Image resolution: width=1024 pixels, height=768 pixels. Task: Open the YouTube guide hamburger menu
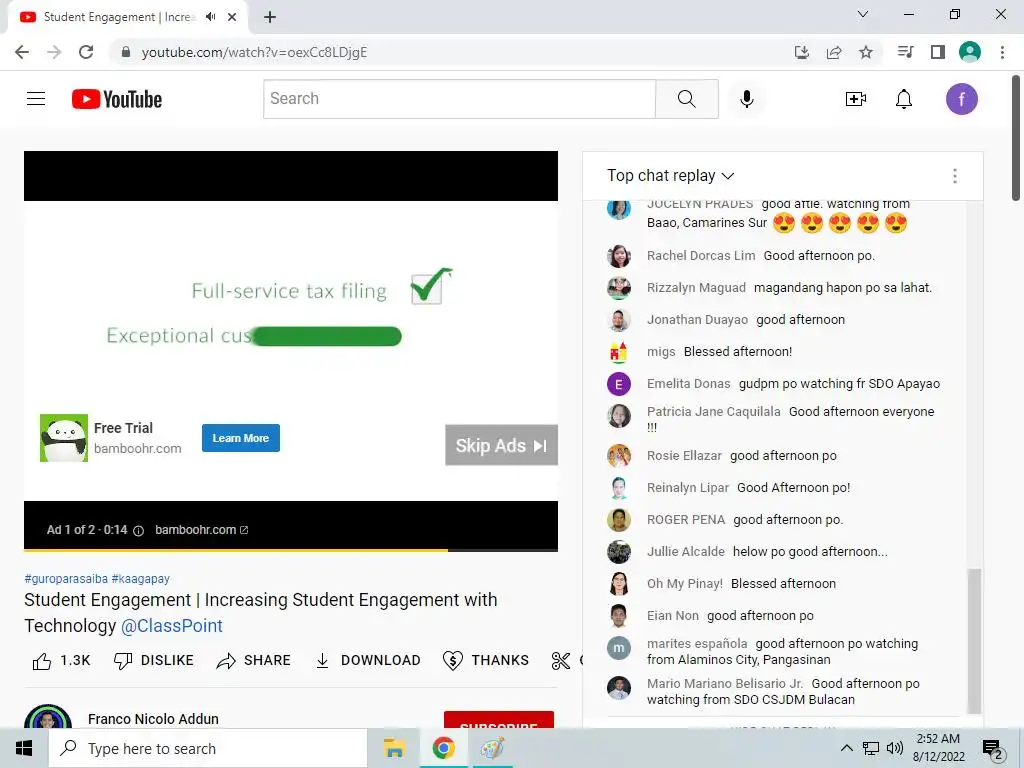point(36,99)
